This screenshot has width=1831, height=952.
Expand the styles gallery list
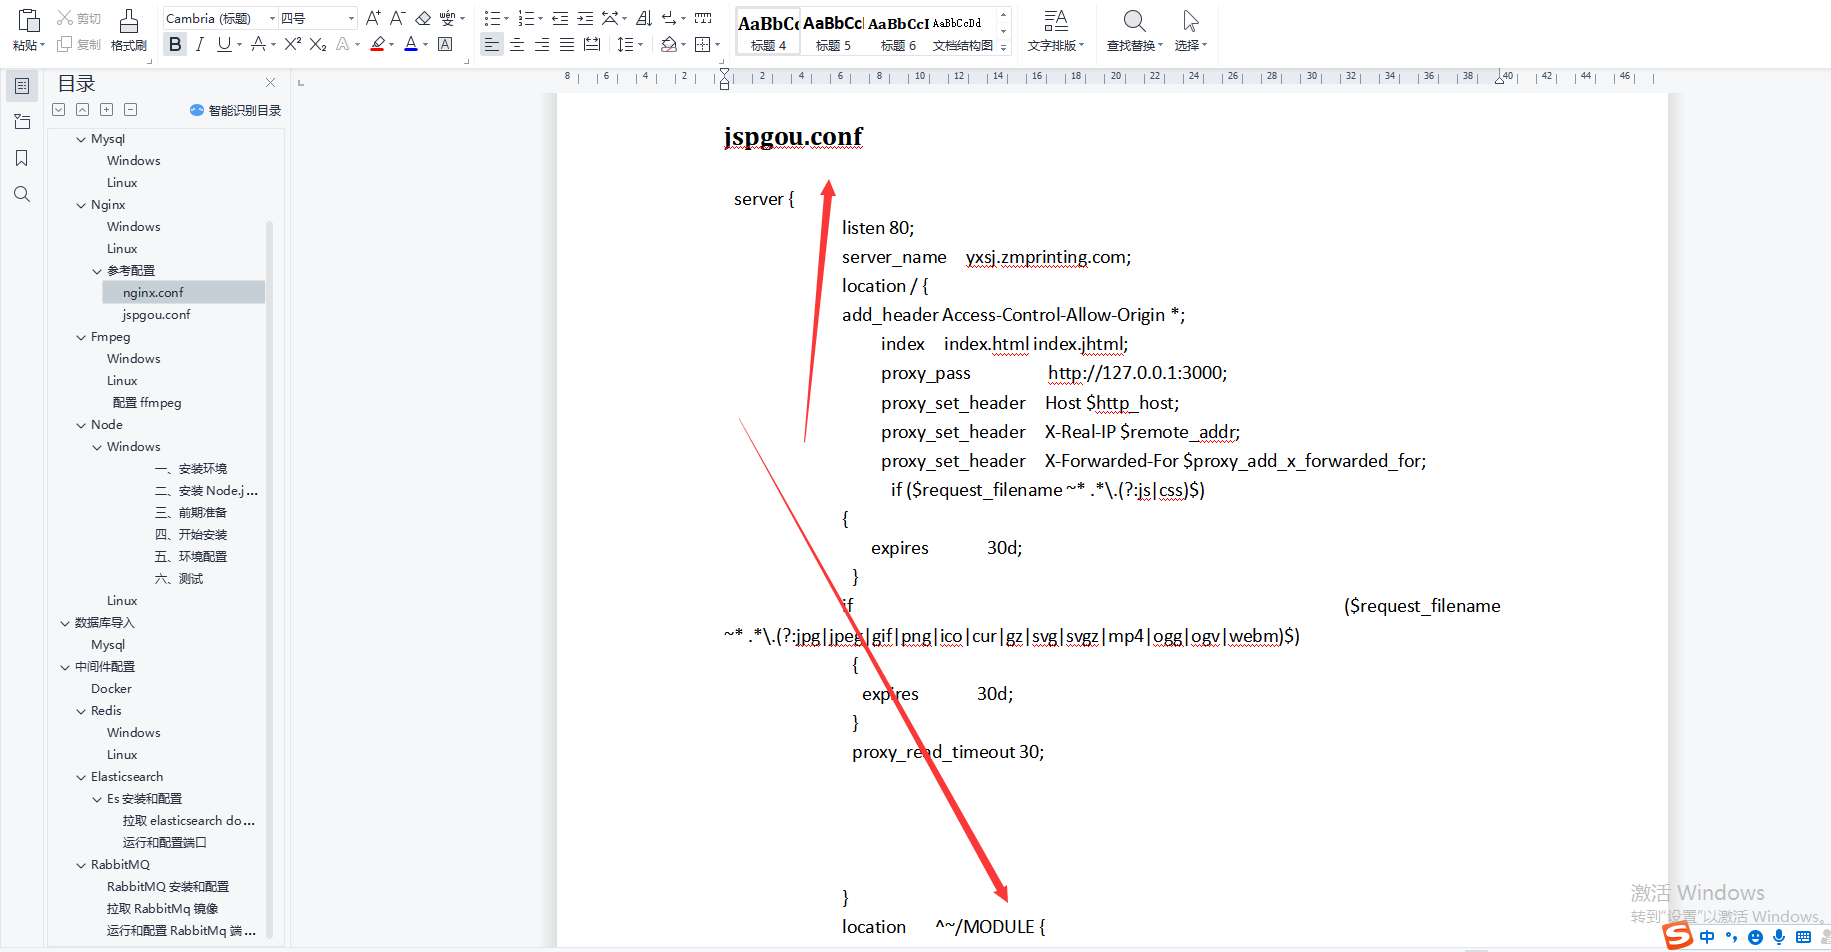click(x=1004, y=47)
